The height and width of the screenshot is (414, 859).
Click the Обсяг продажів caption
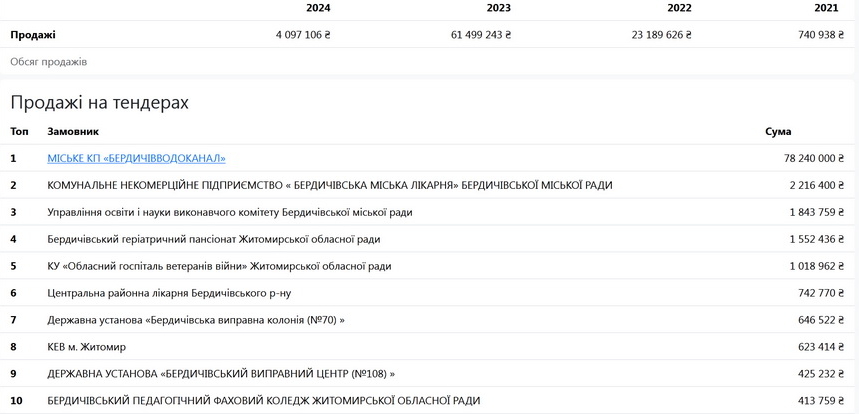(48, 62)
